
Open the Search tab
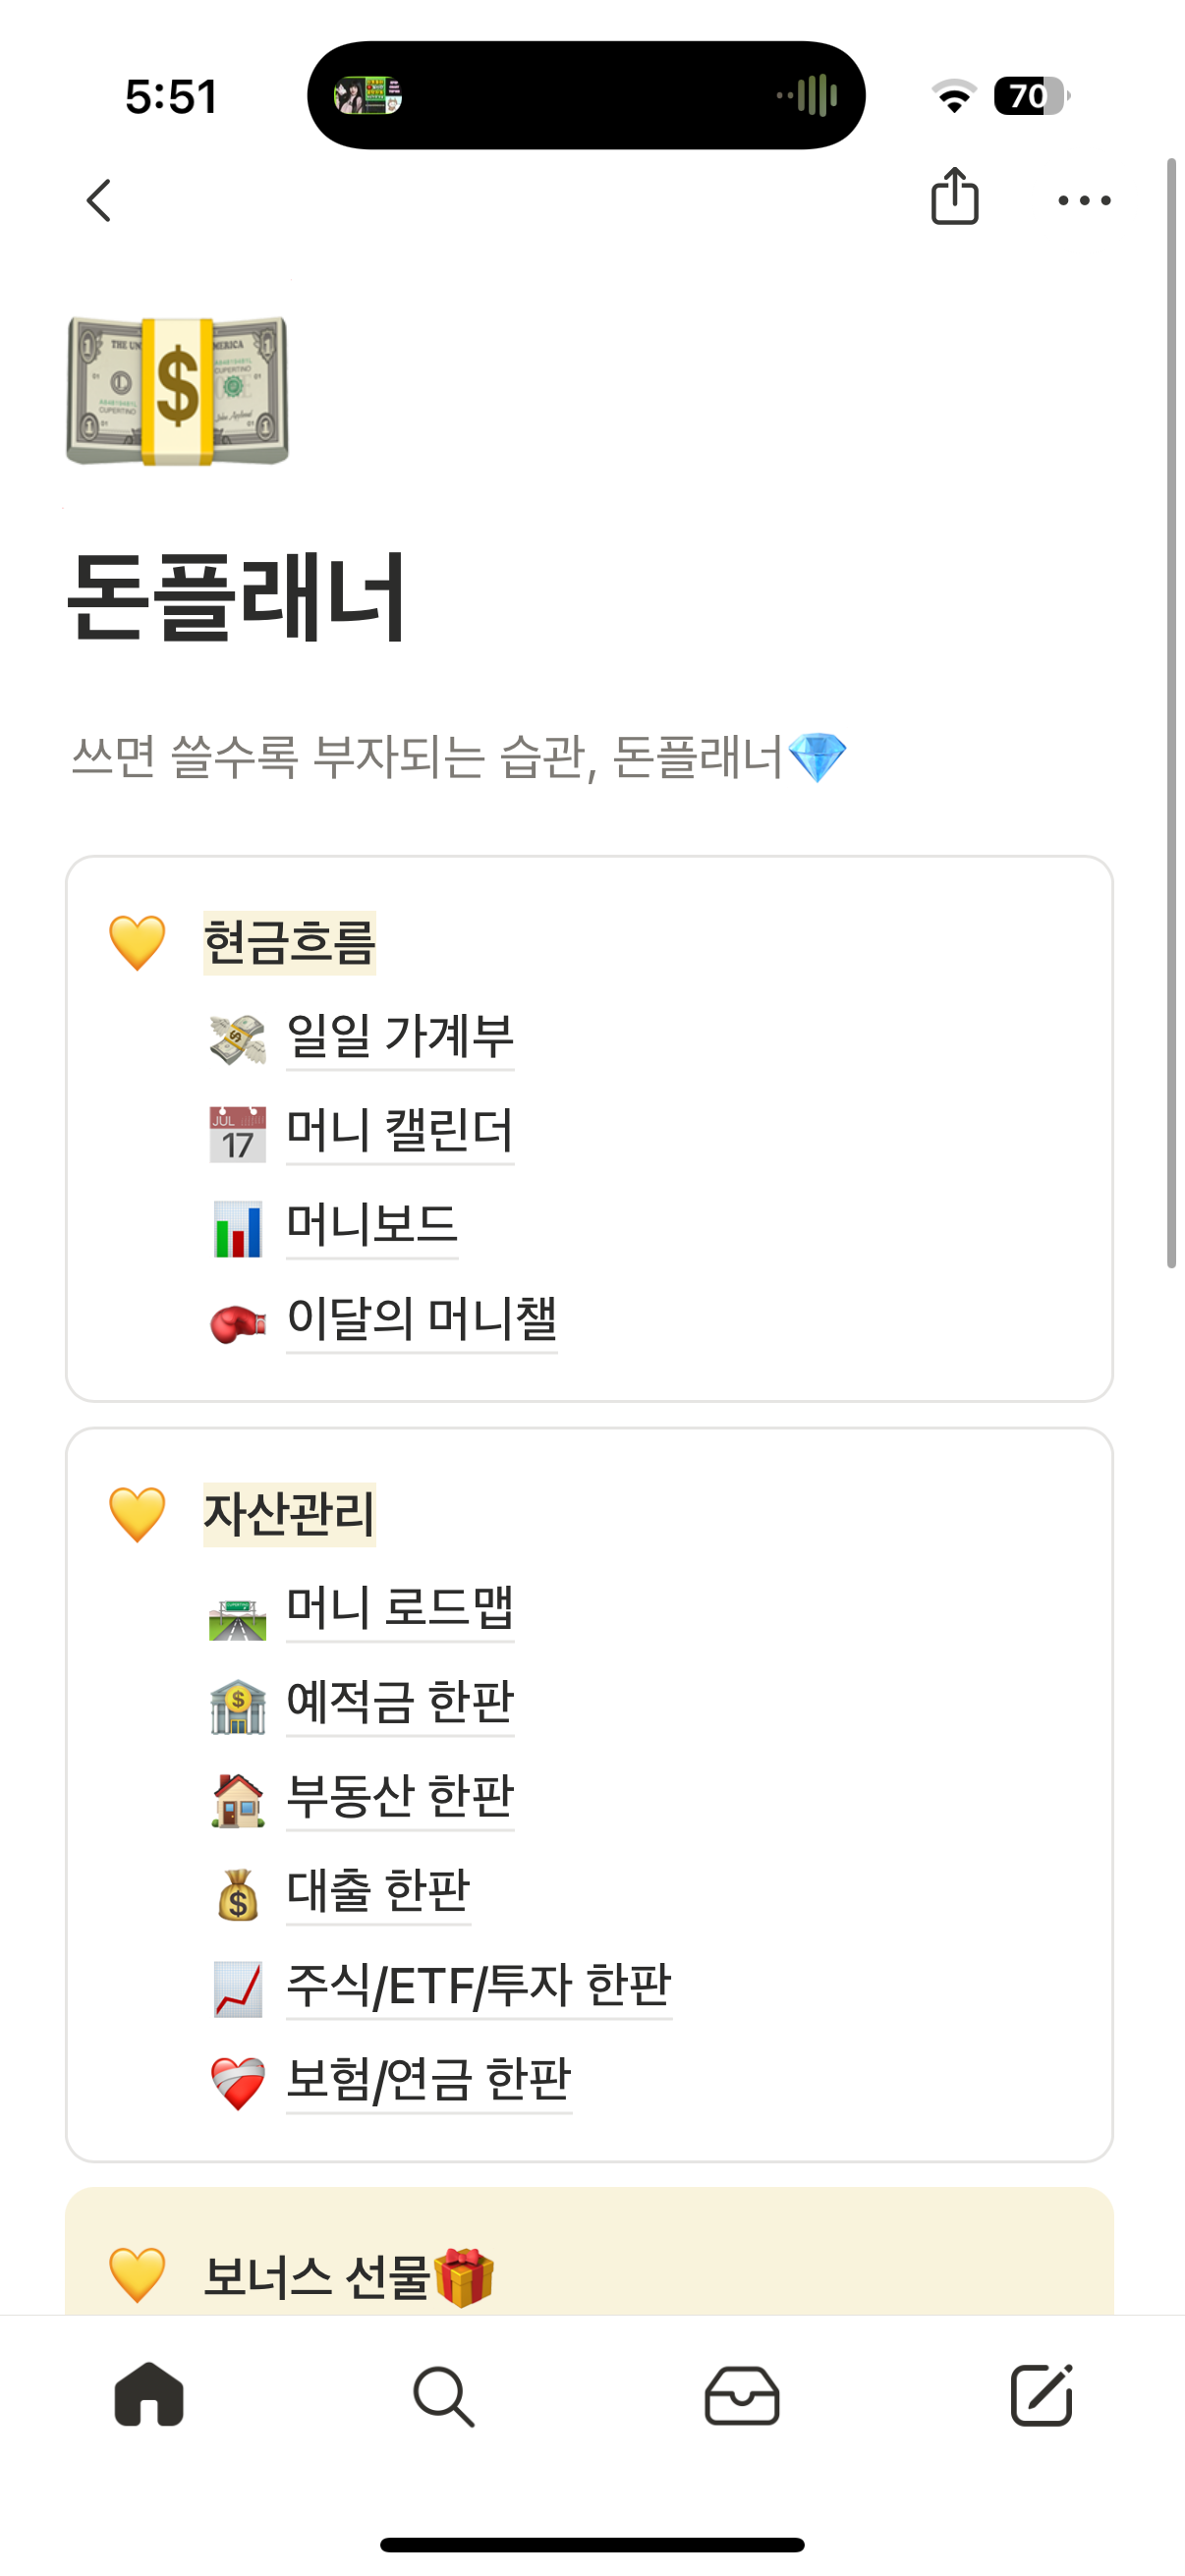point(443,2395)
